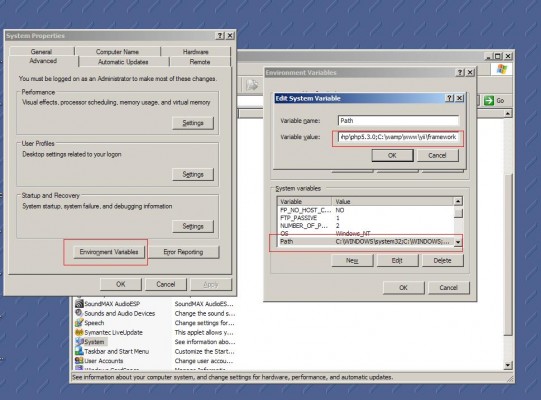
Task: Click the Edit button under System variables
Action: (397, 261)
